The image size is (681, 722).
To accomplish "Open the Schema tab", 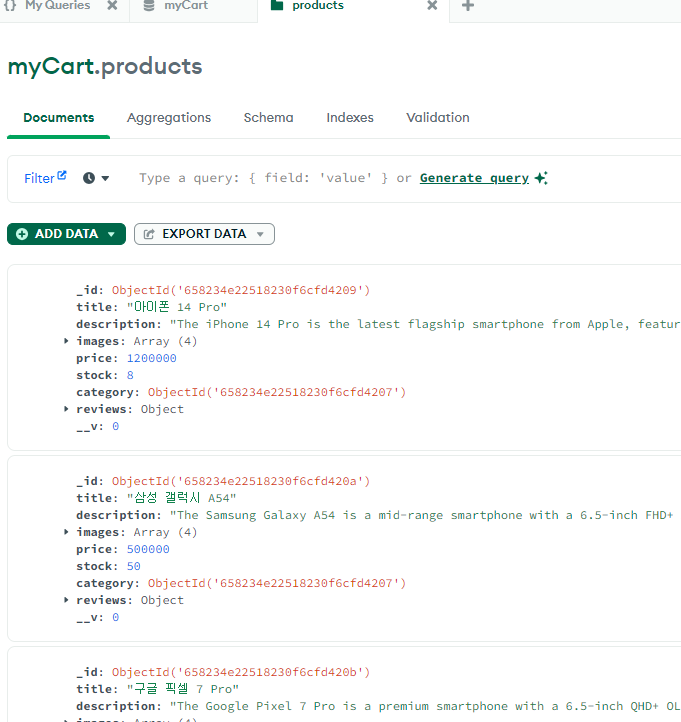I will (x=268, y=118).
